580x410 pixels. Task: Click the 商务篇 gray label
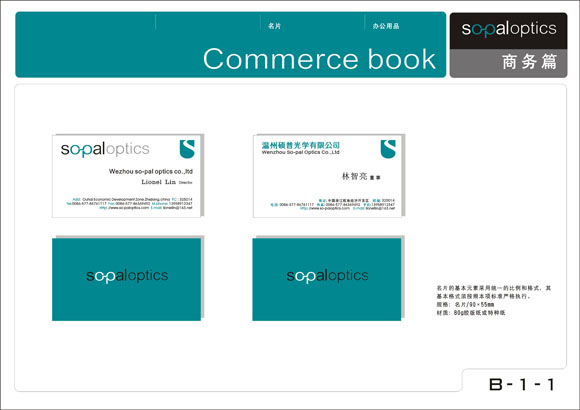(x=529, y=61)
